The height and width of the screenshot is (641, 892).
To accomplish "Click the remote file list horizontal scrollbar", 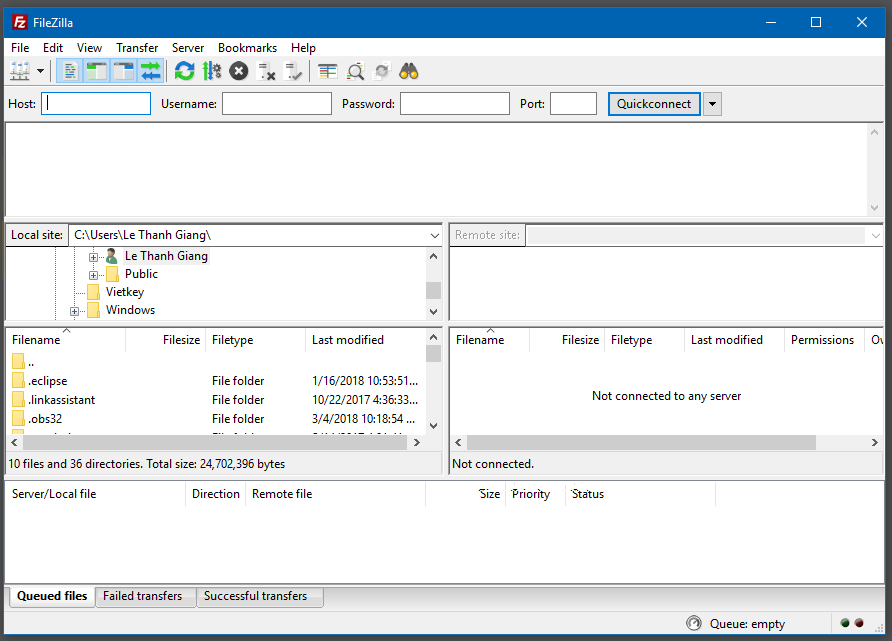I will (640, 442).
